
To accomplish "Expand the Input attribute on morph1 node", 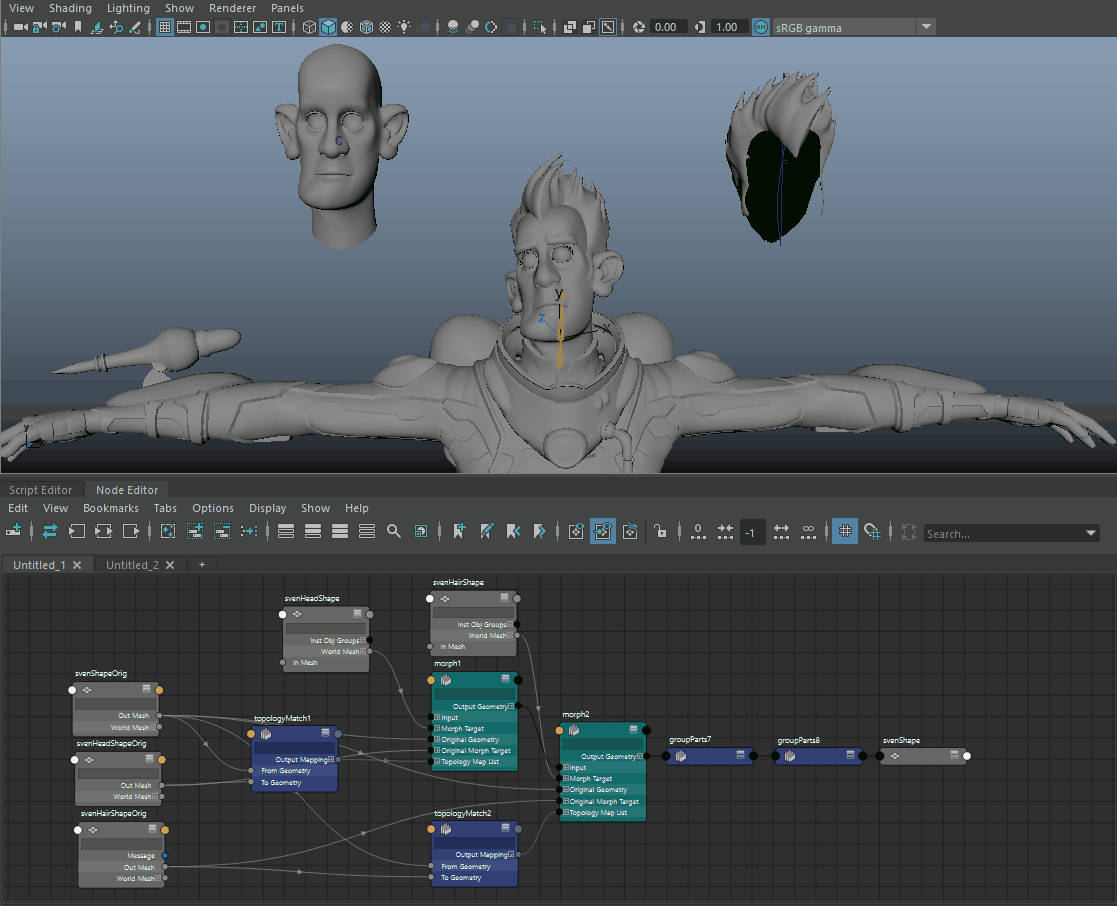I will [x=438, y=717].
